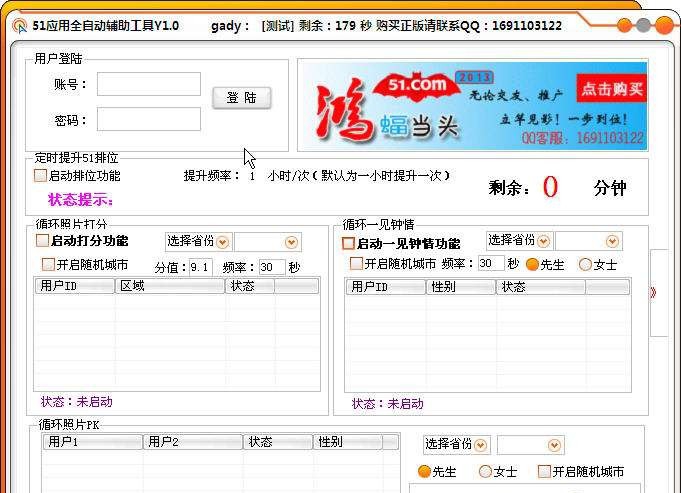Viewport: 681px width, 493px height.
Task: Click the 用户2 column header
Action: (193, 442)
